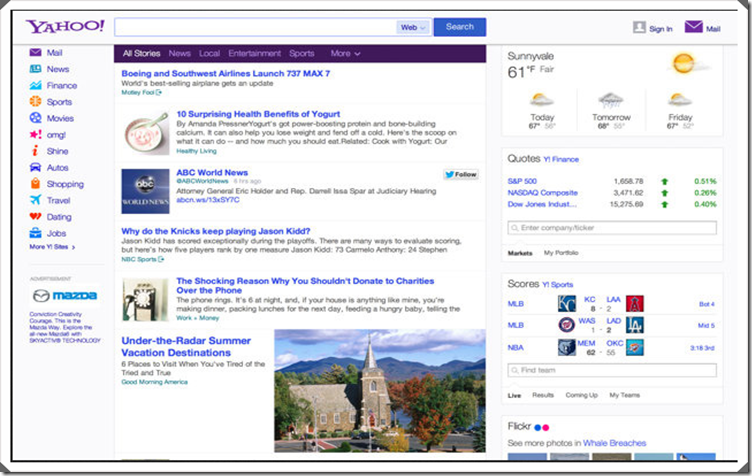Click the Oklahoma City Thunder logo
The width and height of the screenshot is (752, 476).
tap(635, 347)
